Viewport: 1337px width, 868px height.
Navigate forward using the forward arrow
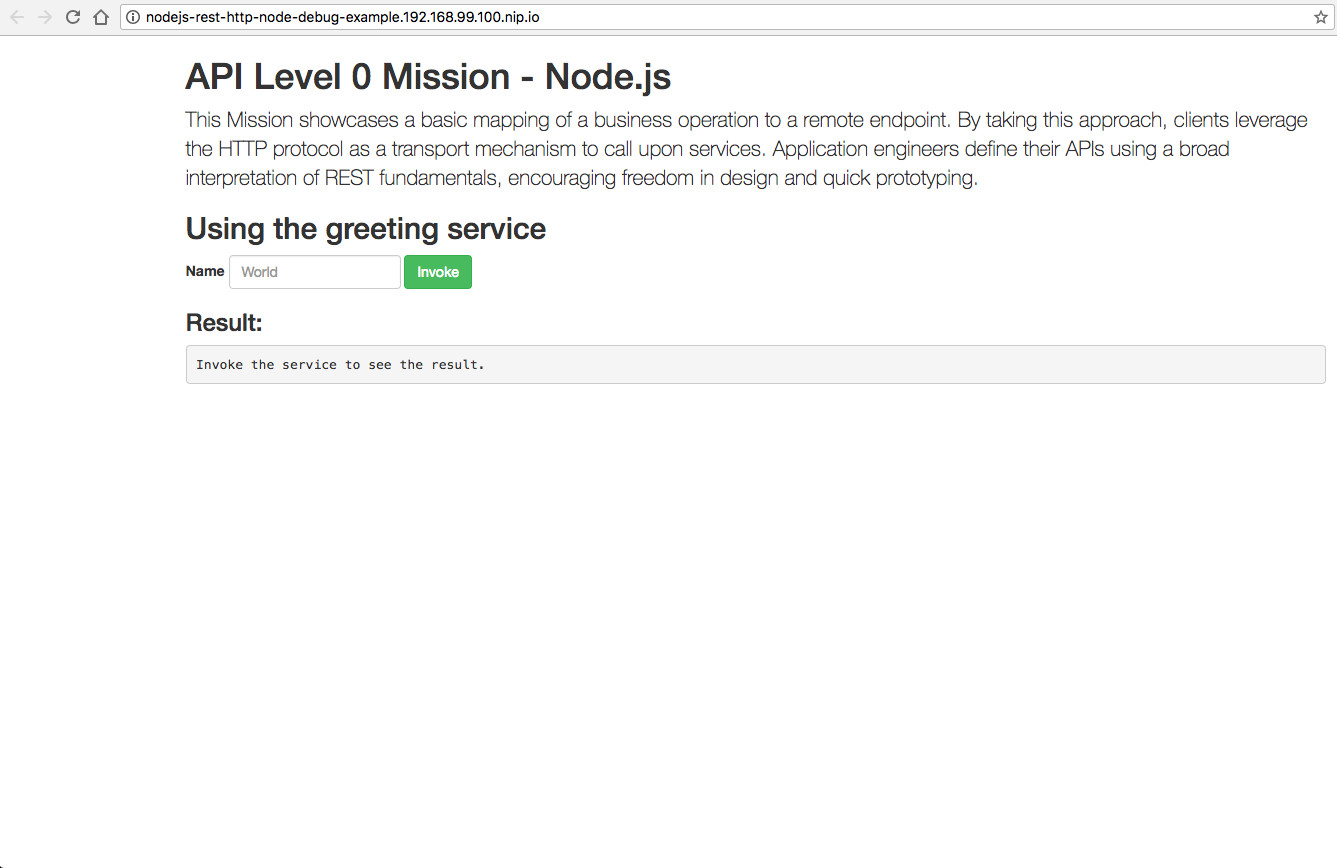[x=44, y=17]
